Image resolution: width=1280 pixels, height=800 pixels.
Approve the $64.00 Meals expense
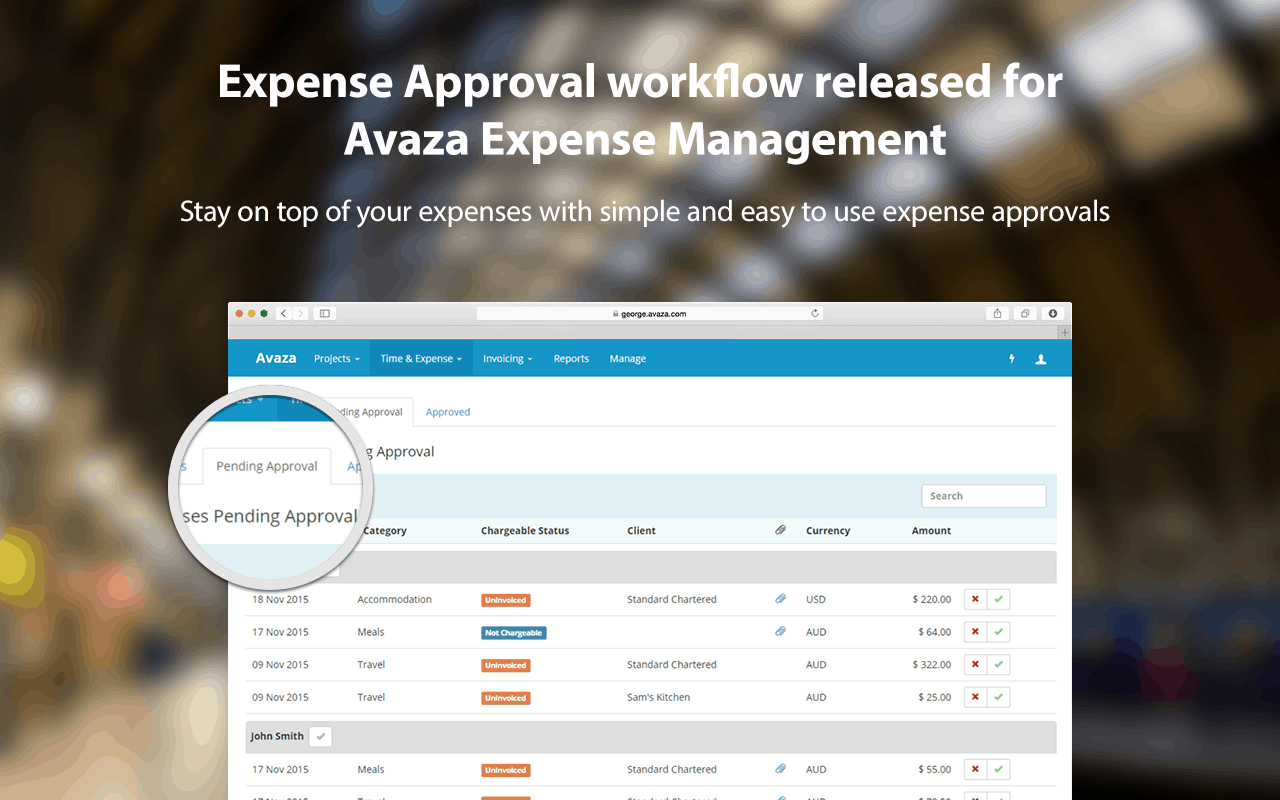tap(998, 632)
